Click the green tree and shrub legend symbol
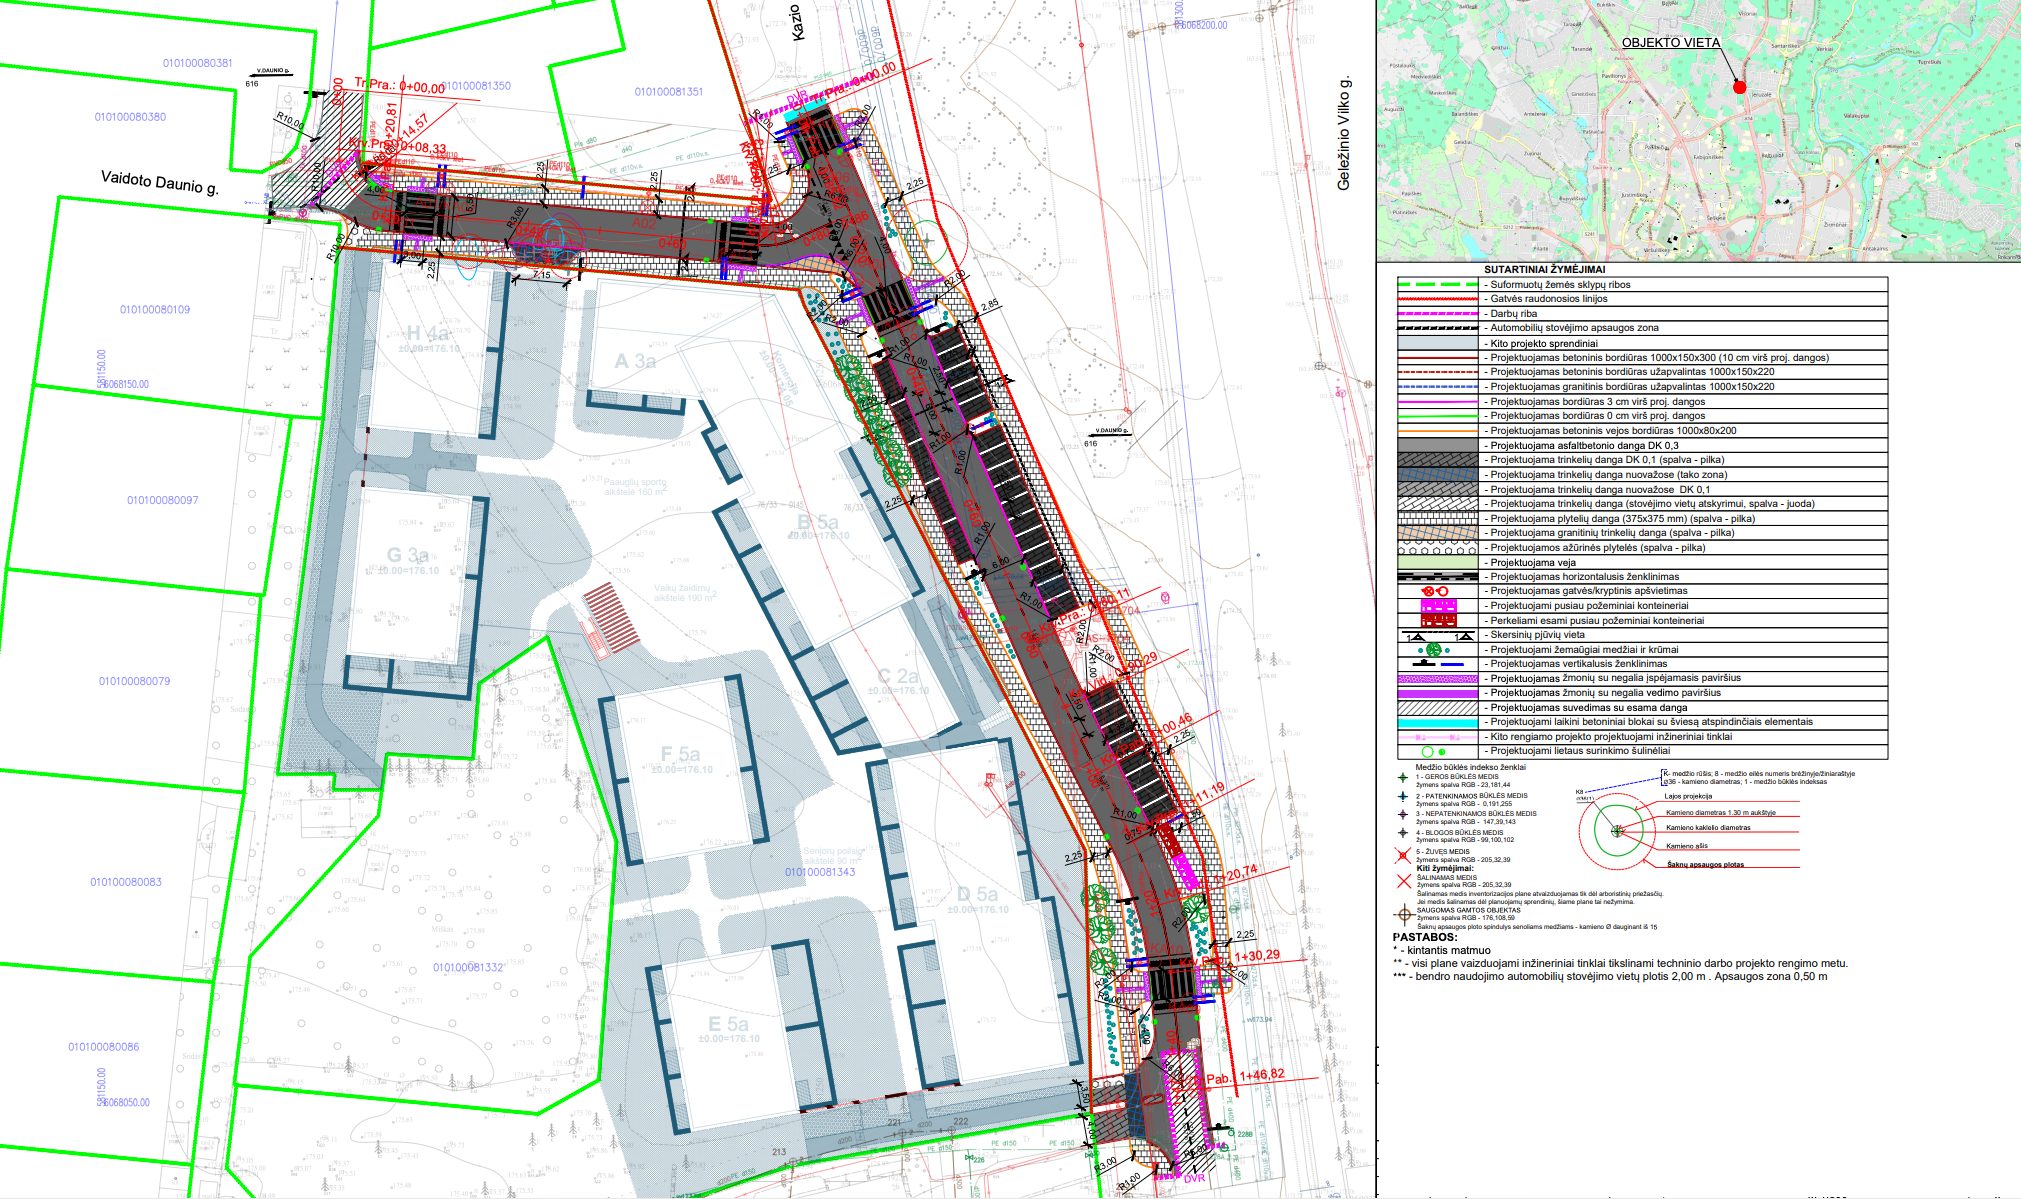This screenshot has height=1199, width=2021. point(1436,650)
